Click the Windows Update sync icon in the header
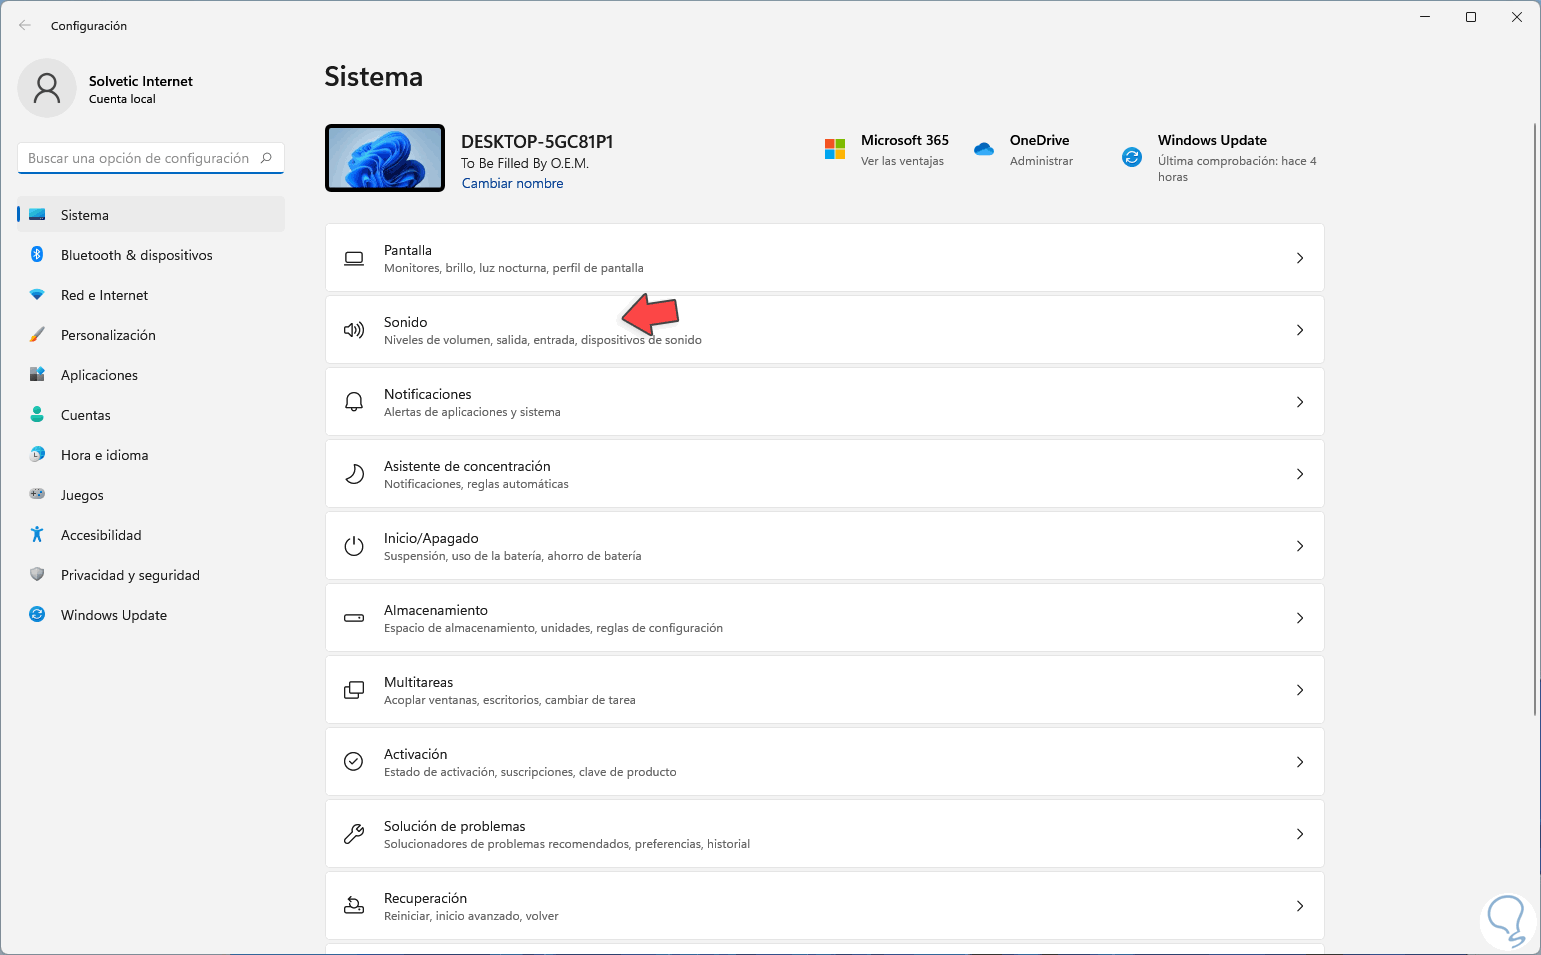This screenshot has height=955, width=1541. click(1132, 157)
